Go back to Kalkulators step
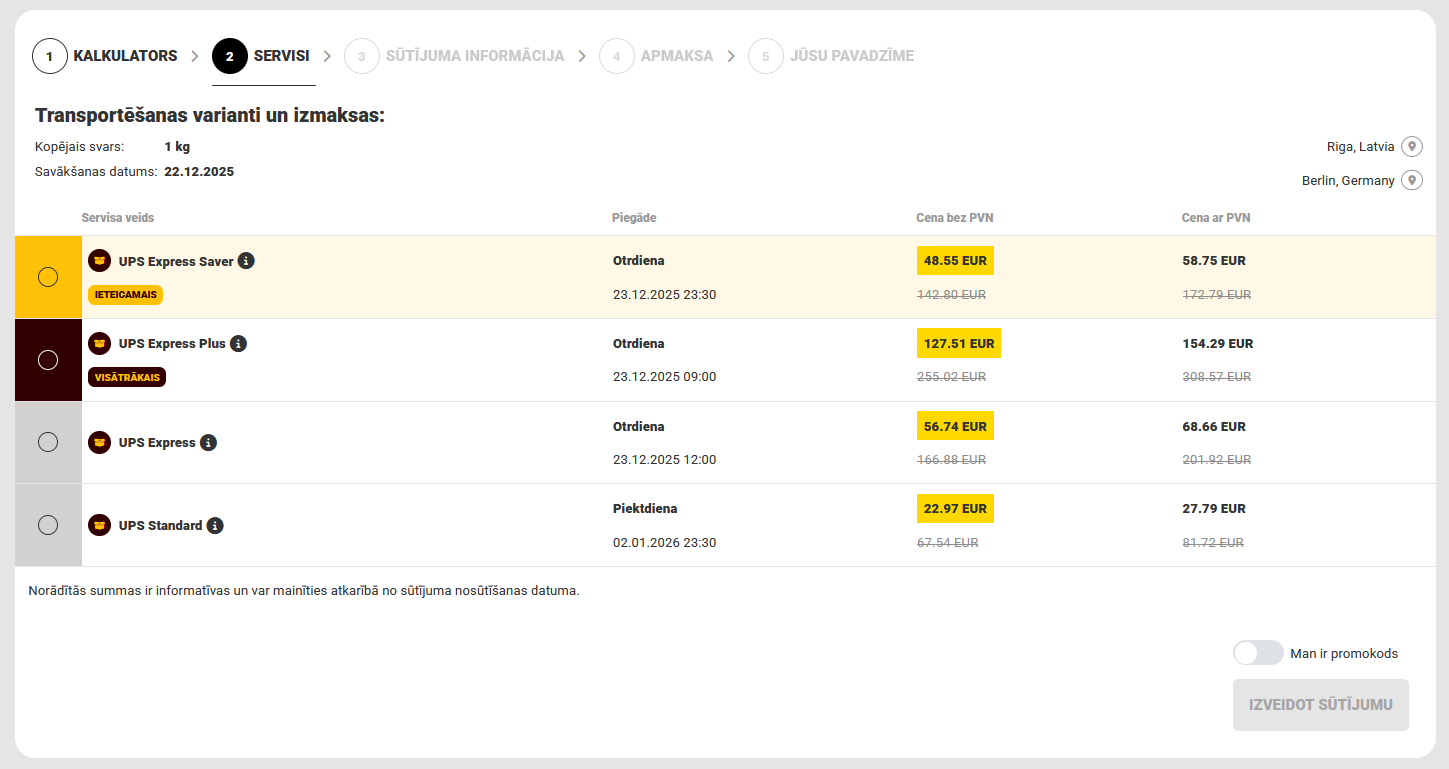Viewport: 1449px width, 769px height. pyautogui.click(x=105, y=56)
